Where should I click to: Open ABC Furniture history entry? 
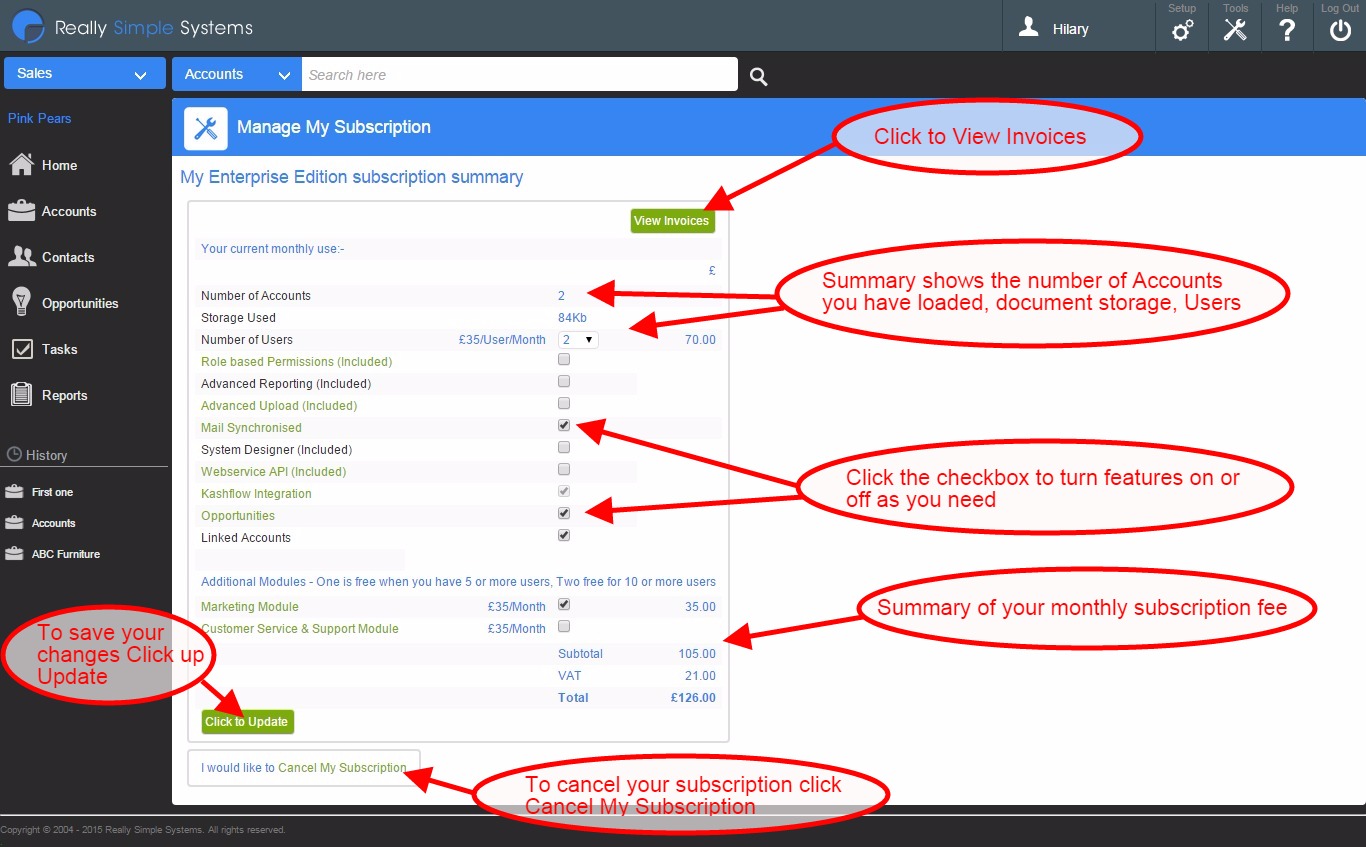[66, 554]
